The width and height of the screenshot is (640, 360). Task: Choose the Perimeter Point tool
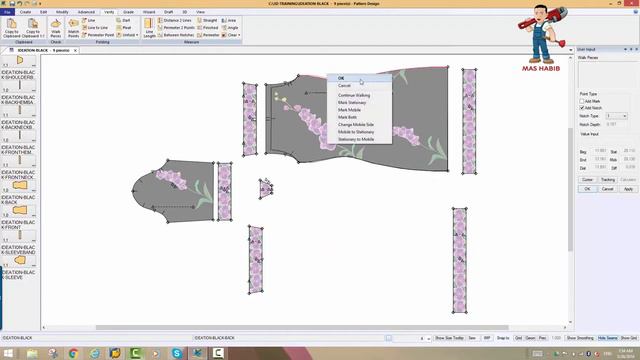98,35
